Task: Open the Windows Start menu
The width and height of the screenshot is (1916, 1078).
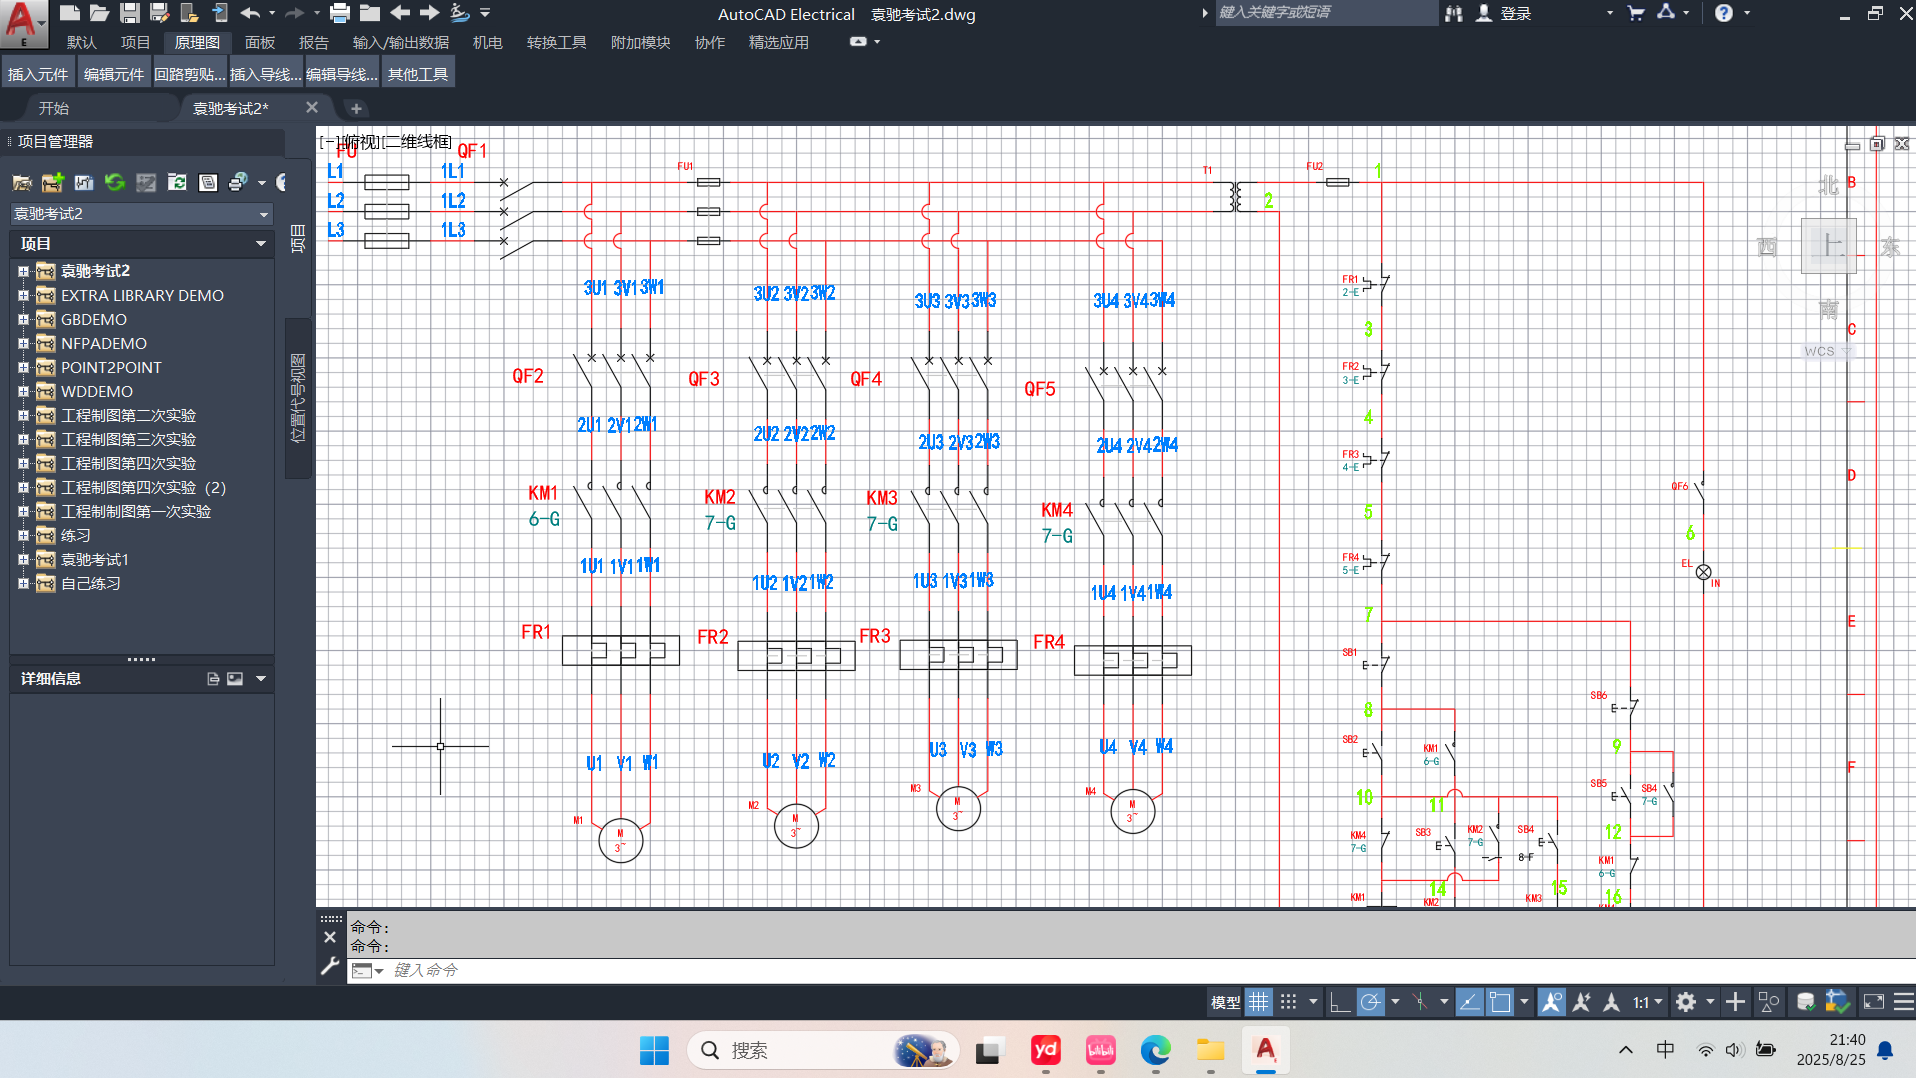Action: 655,1050
